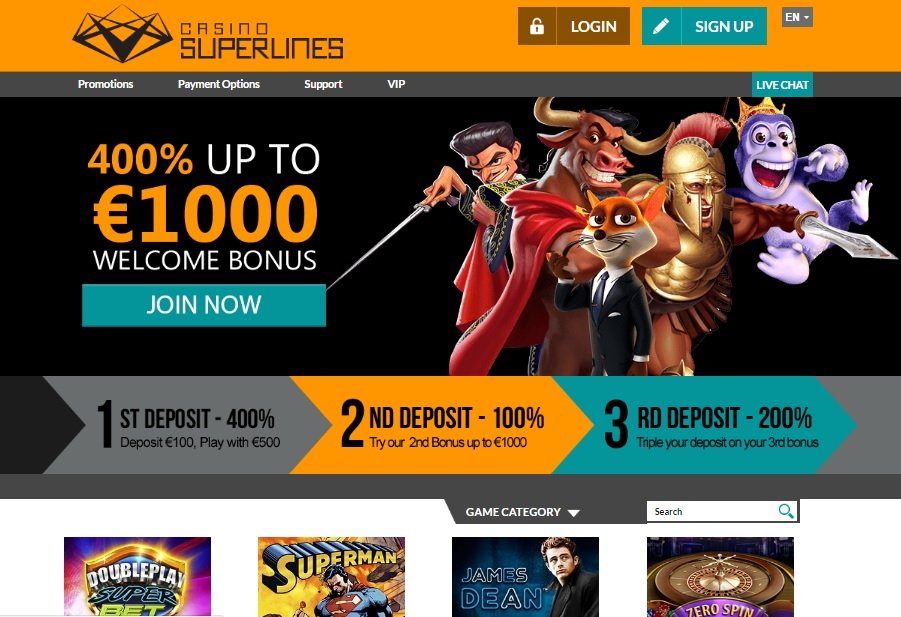The width and height of the screenshot is (901, 617).
Task: Open the Promotions menu item
Action: [x=105, y=84]
